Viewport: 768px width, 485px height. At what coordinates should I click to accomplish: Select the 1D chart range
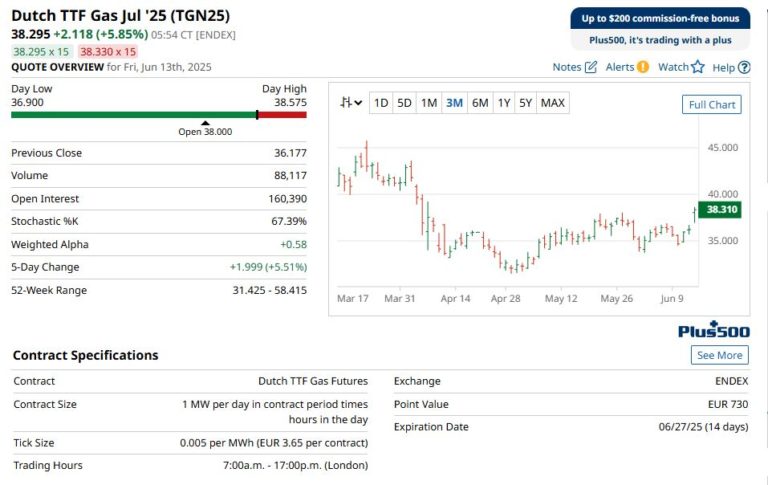click(x=381, y=103)
